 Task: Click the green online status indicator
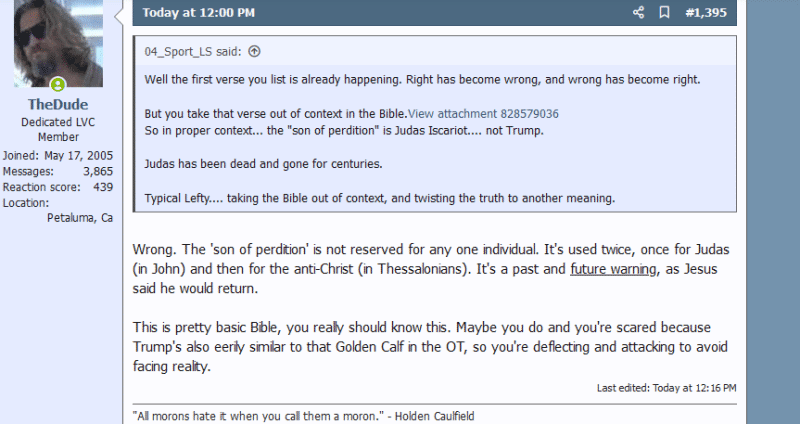[x=58, y=84]
